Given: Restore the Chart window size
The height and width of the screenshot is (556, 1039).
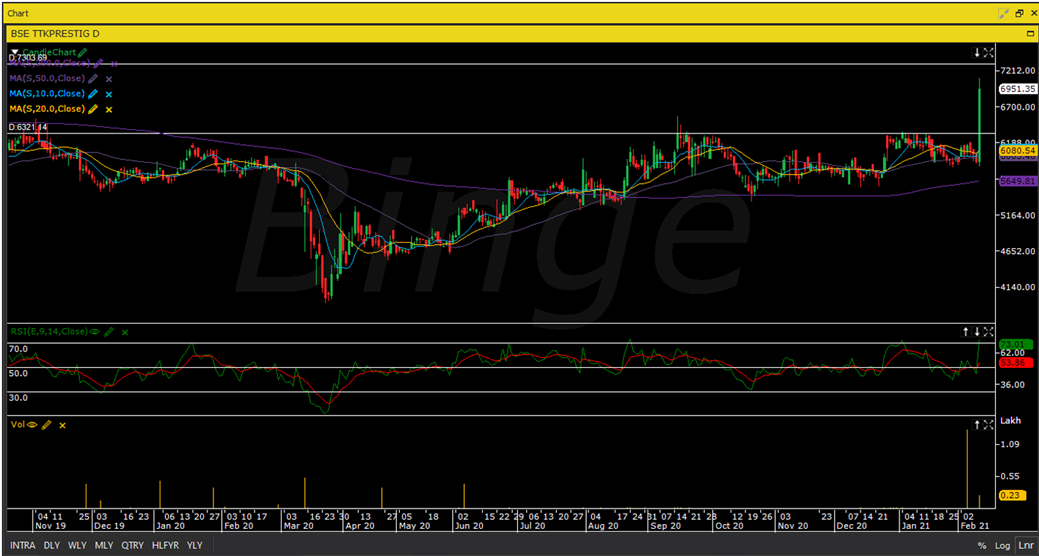Looking at the screenshot, I should [x=1018, y=13].
